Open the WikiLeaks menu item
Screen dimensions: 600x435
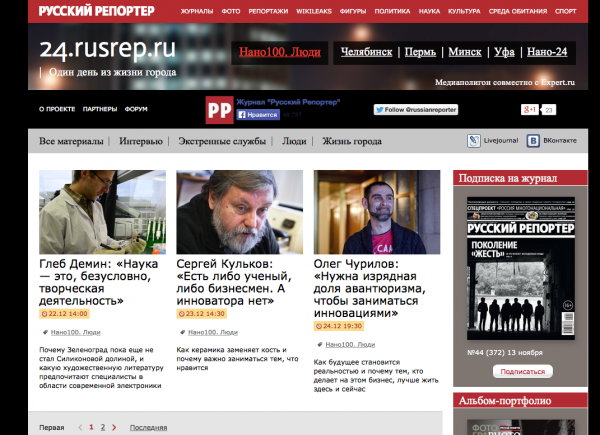[314, 11]
